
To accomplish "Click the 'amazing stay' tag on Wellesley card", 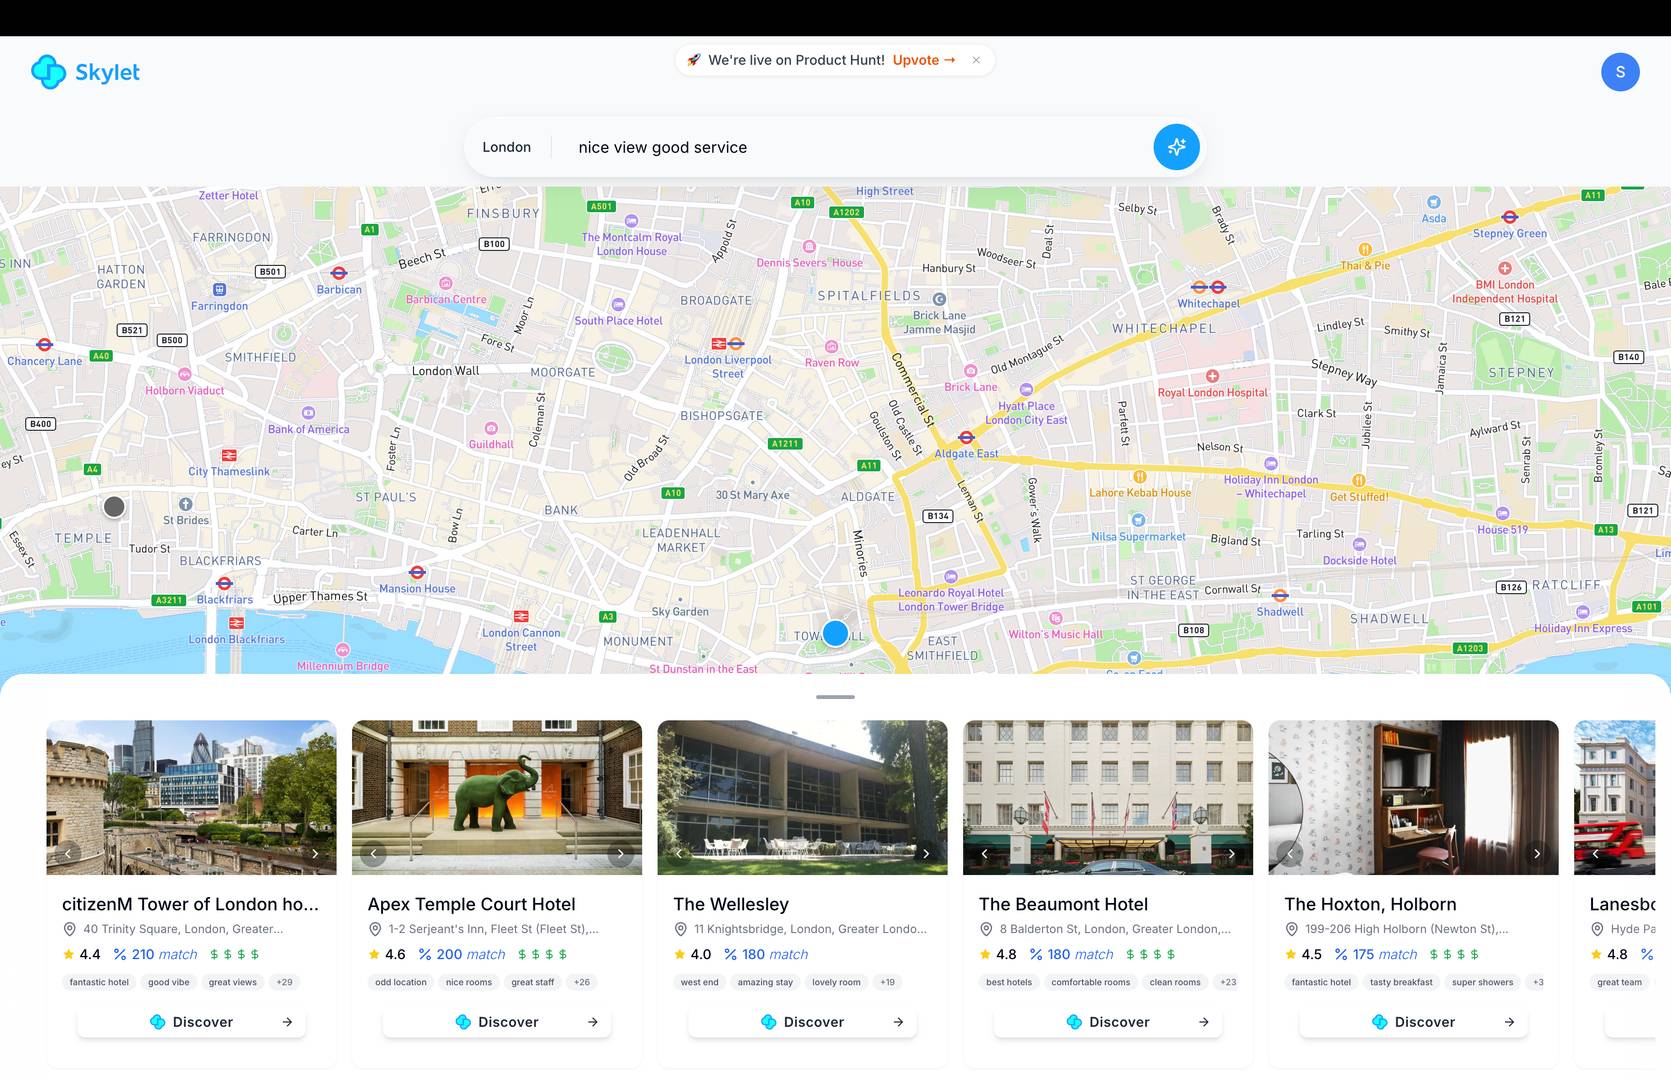I will click(x=765, y=982).
